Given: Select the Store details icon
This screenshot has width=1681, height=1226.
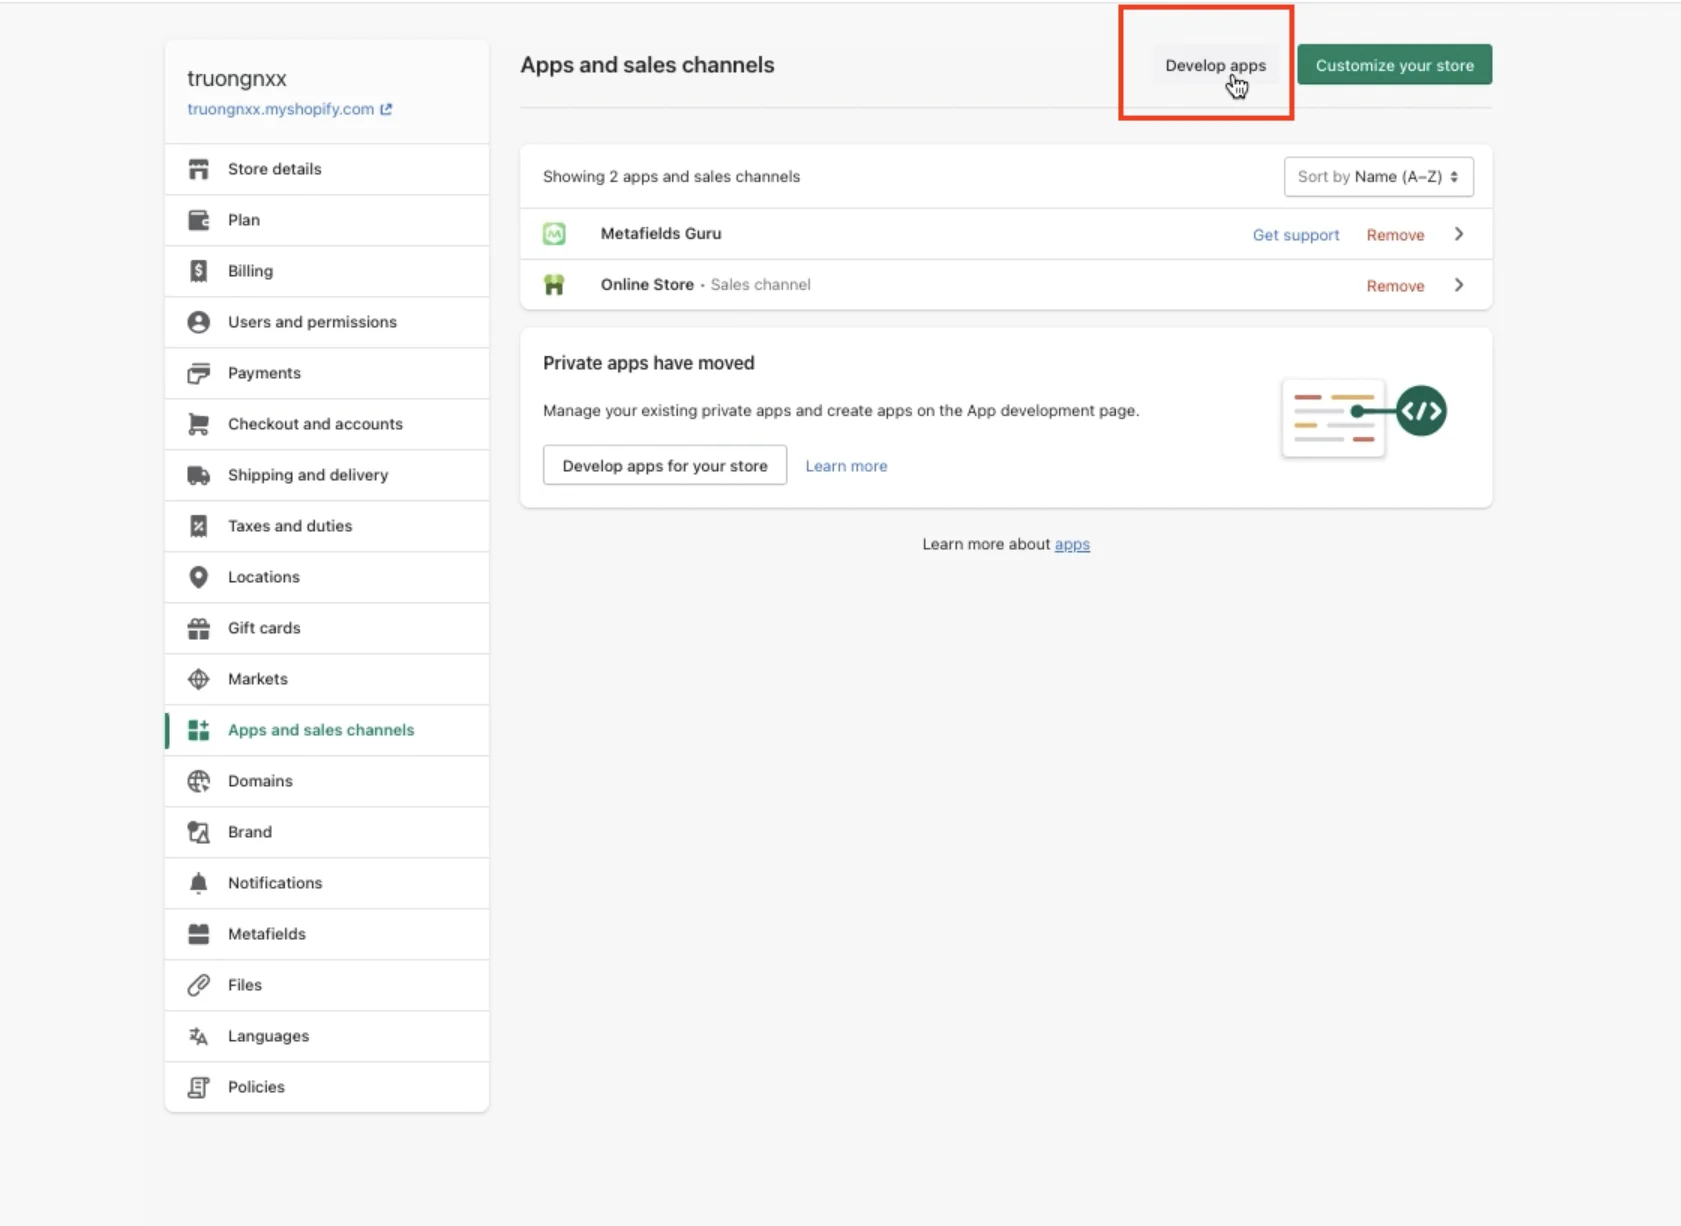Looking at the screenshot, I should 199,168.
